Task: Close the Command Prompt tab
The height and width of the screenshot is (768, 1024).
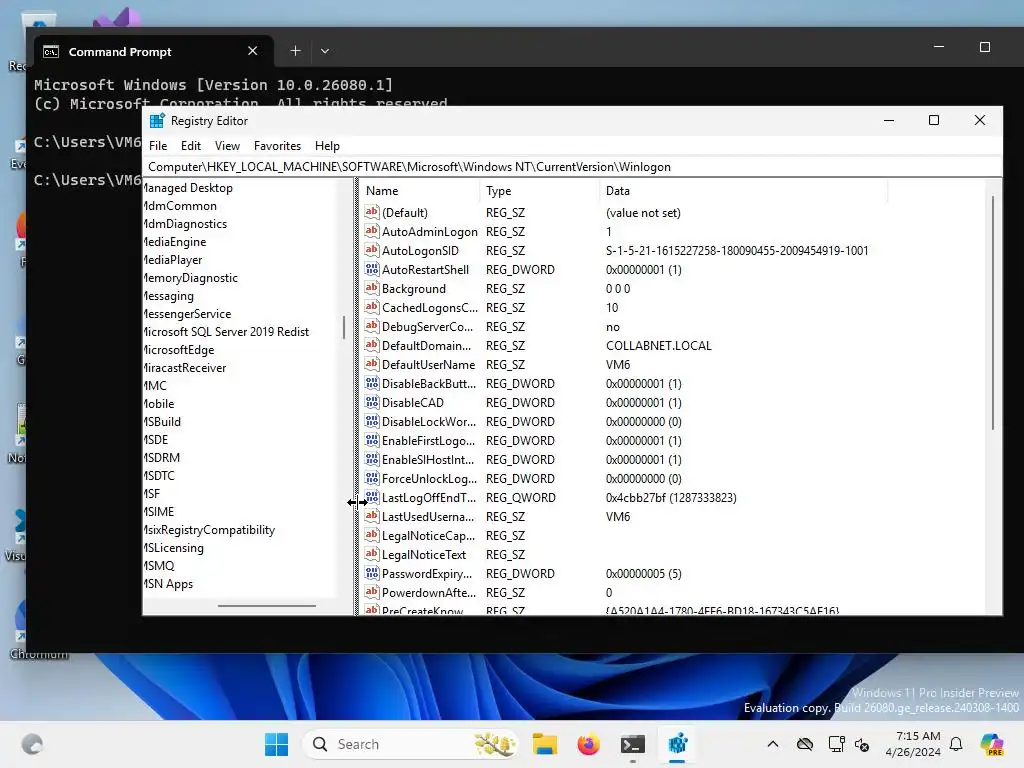Action: 253,51
